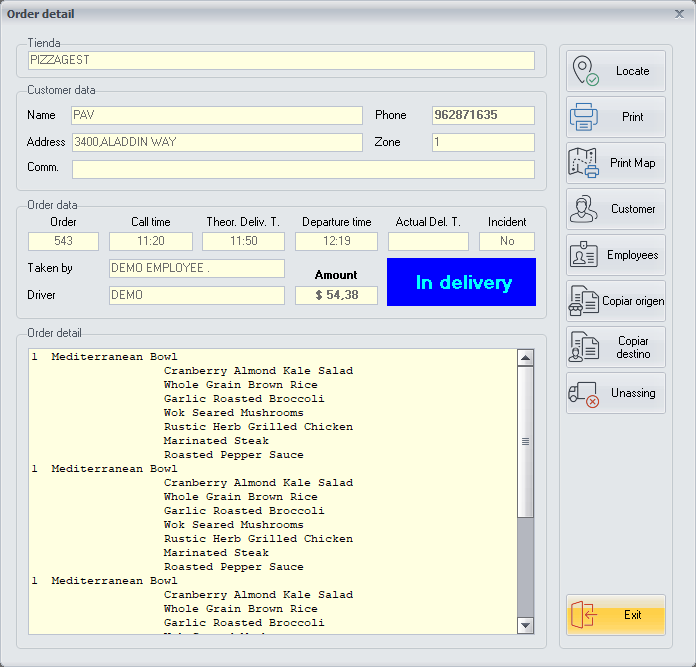
Task: Click the Tienda field showing PIZZAGEST
Action: (281, 61)
